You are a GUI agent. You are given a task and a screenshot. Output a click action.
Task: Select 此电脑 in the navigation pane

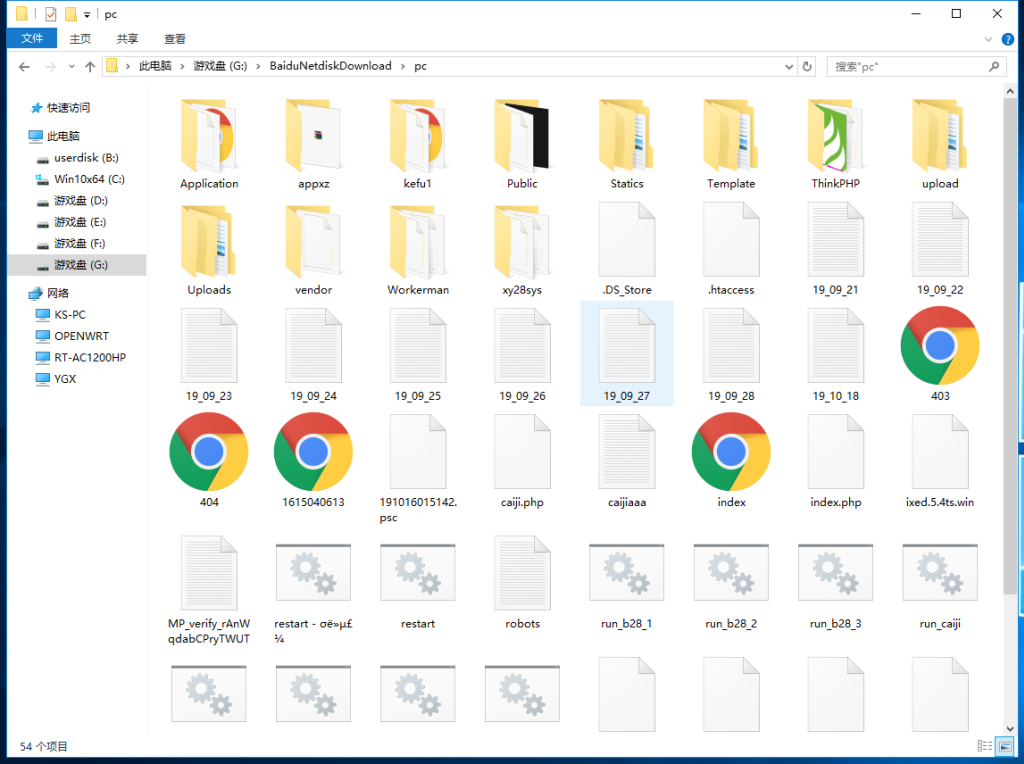click(x=63, y=136)
